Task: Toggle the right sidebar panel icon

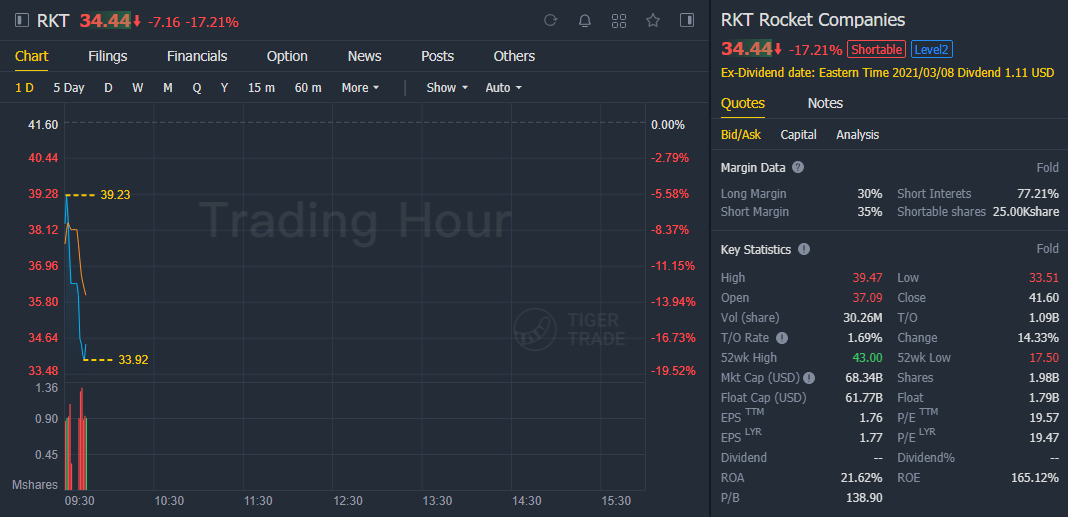Action: [687, 20]
